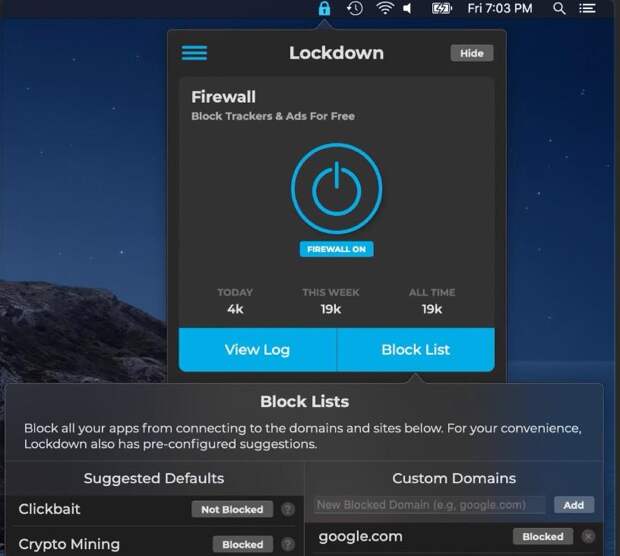Click the New Blocked Domain text field
Image resolution: width=620 pixels, height=556 pixels.
pyautogui.click(x=430, y=505)
